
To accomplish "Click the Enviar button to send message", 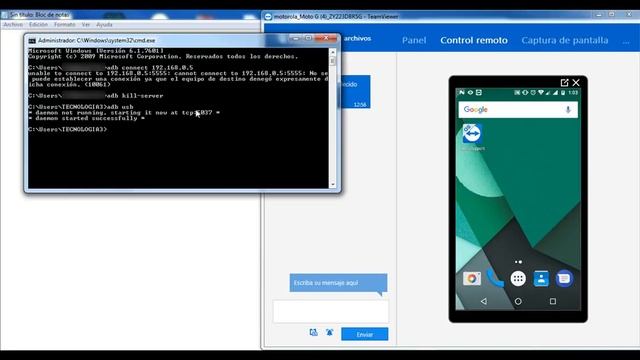I will [x=364, y=334].
